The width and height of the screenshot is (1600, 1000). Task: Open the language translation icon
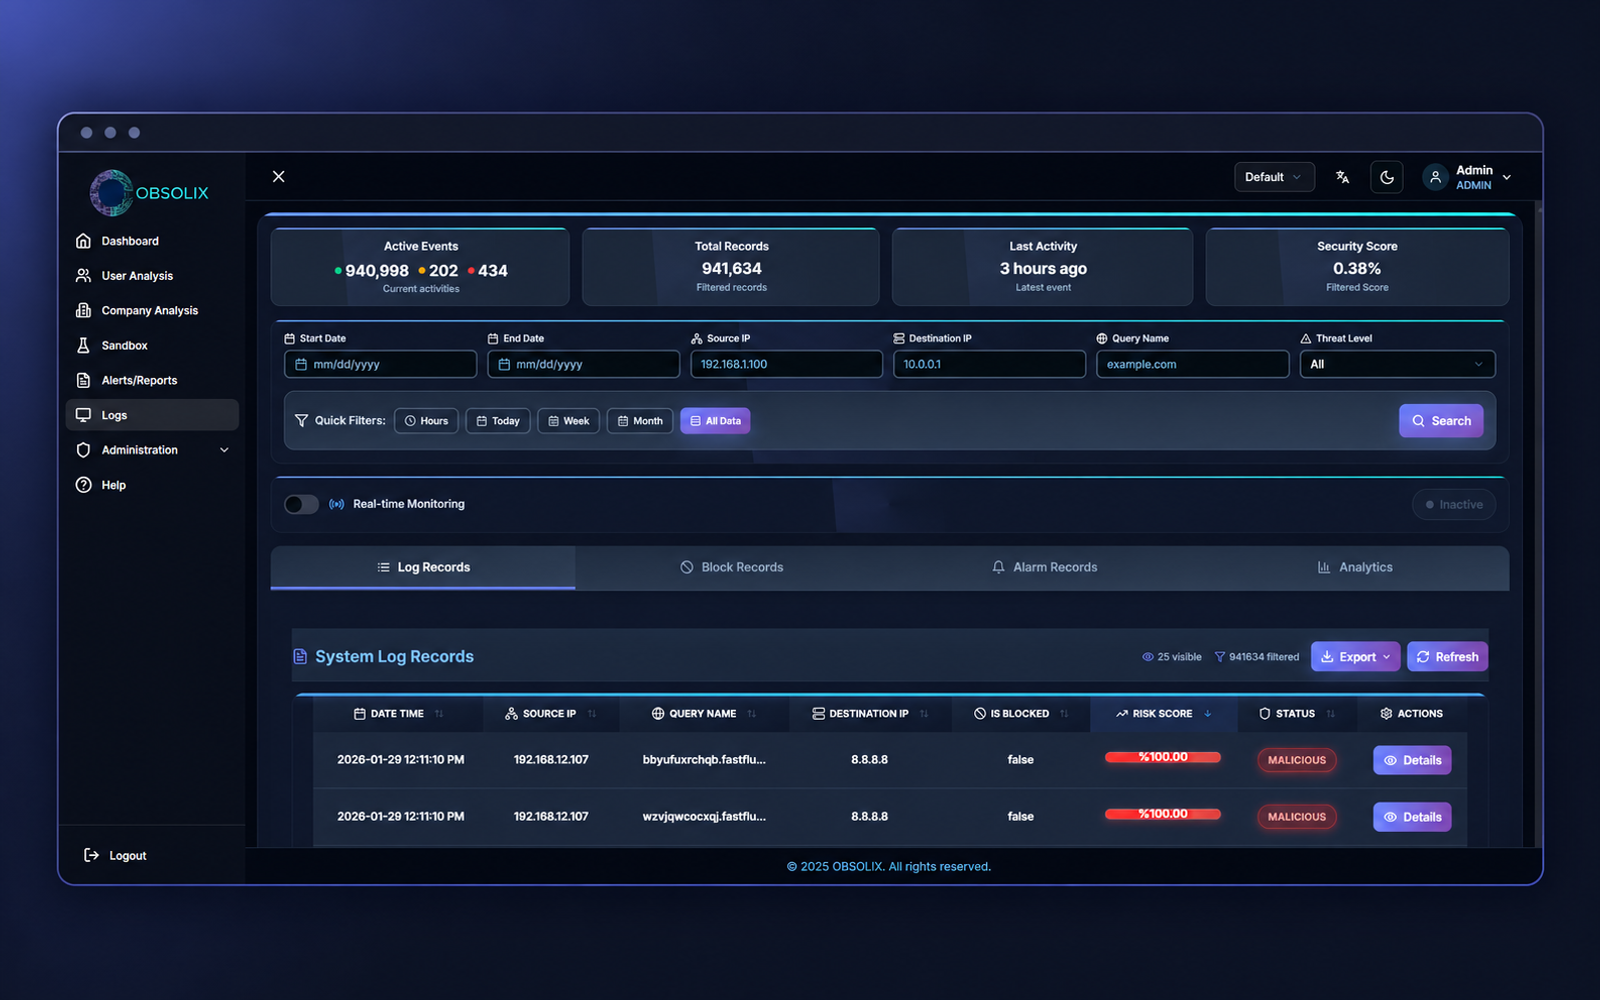pos(1342,177)
